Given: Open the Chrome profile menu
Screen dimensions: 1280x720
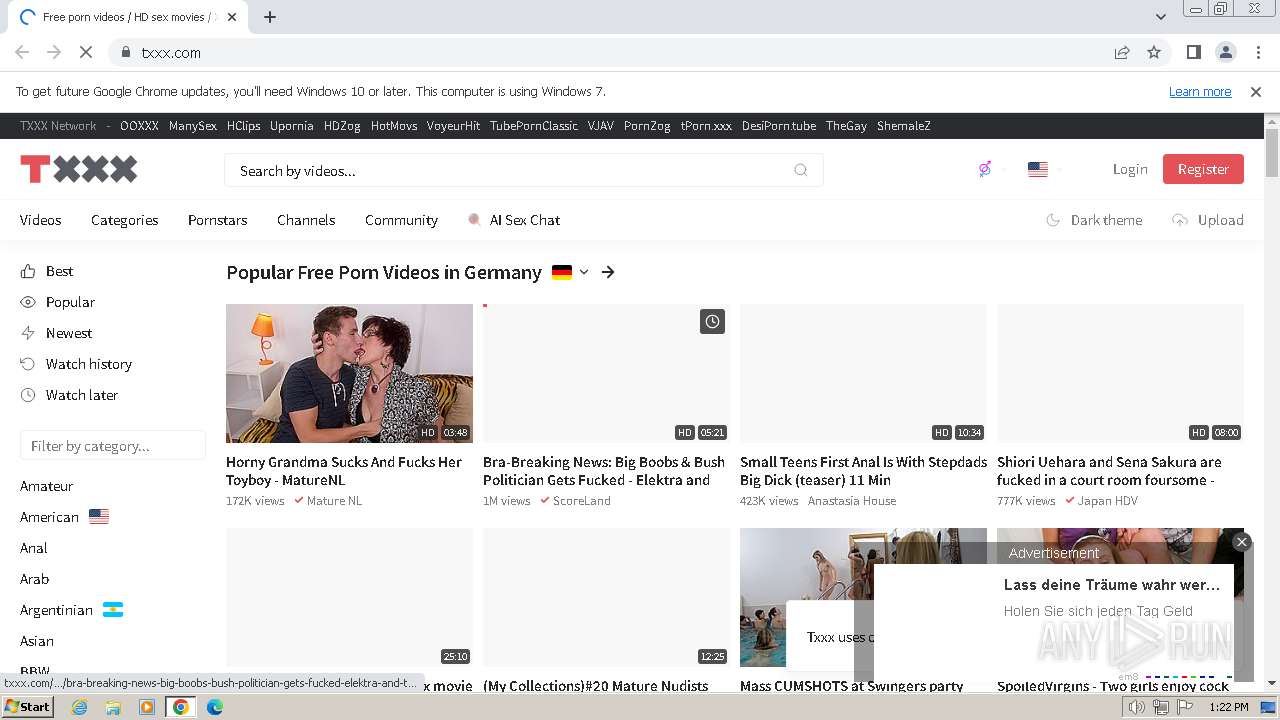Looking at the screenshot, I should click(1225, 52).
